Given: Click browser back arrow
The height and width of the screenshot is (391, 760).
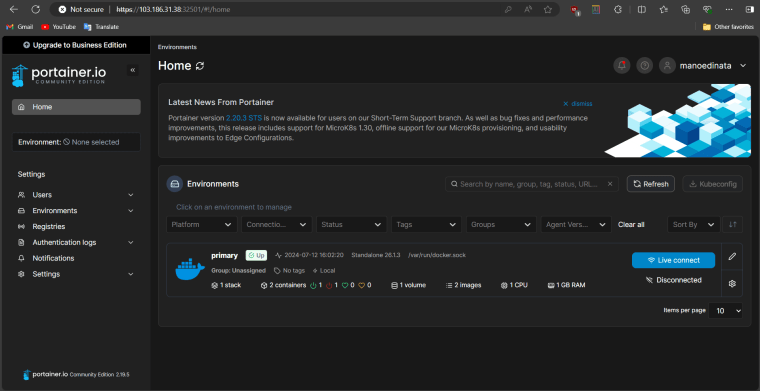Looking at the screenshot, I should click(x=14, y=9).
